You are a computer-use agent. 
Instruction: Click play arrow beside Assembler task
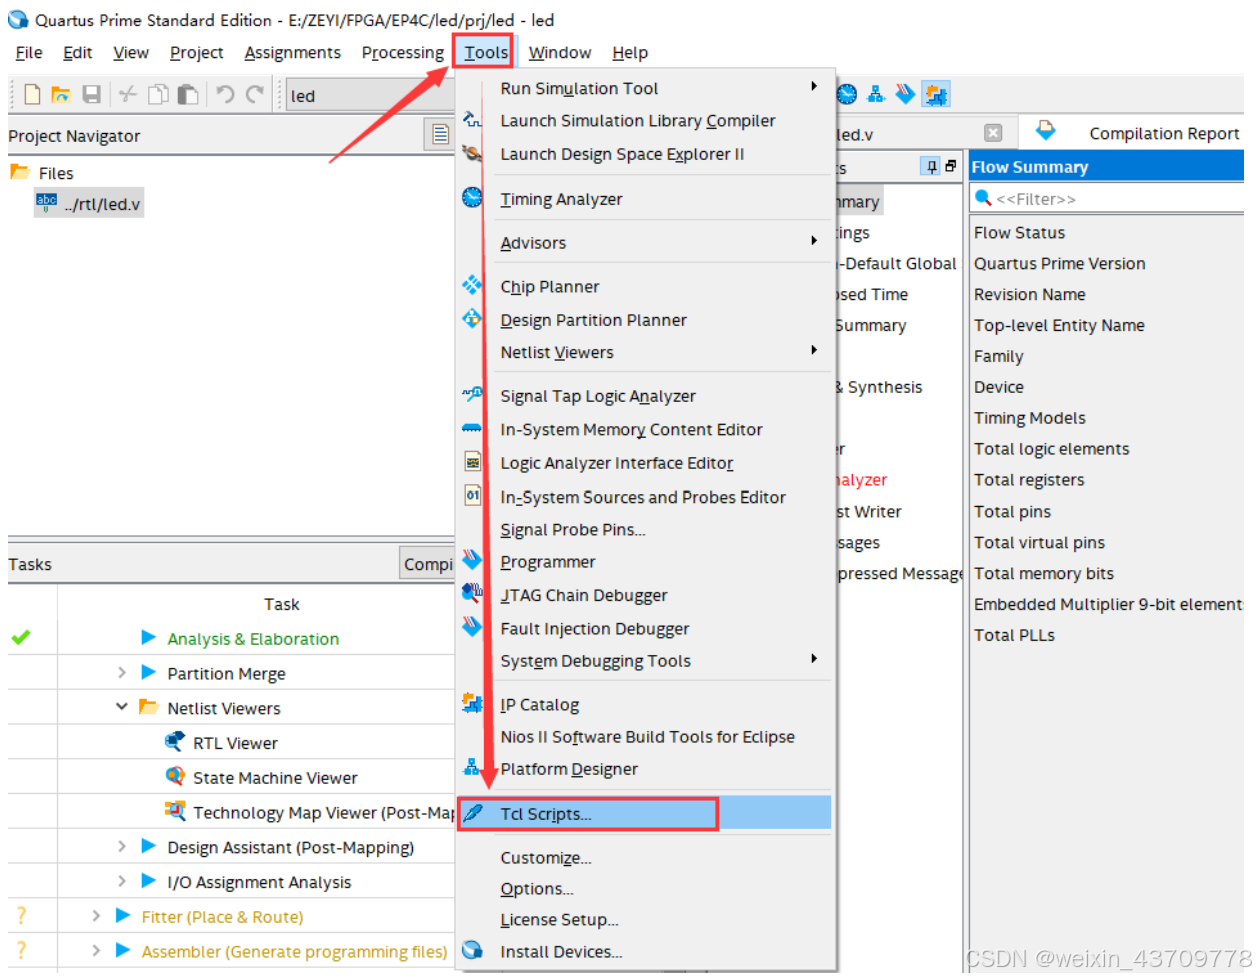click(123, 950)
